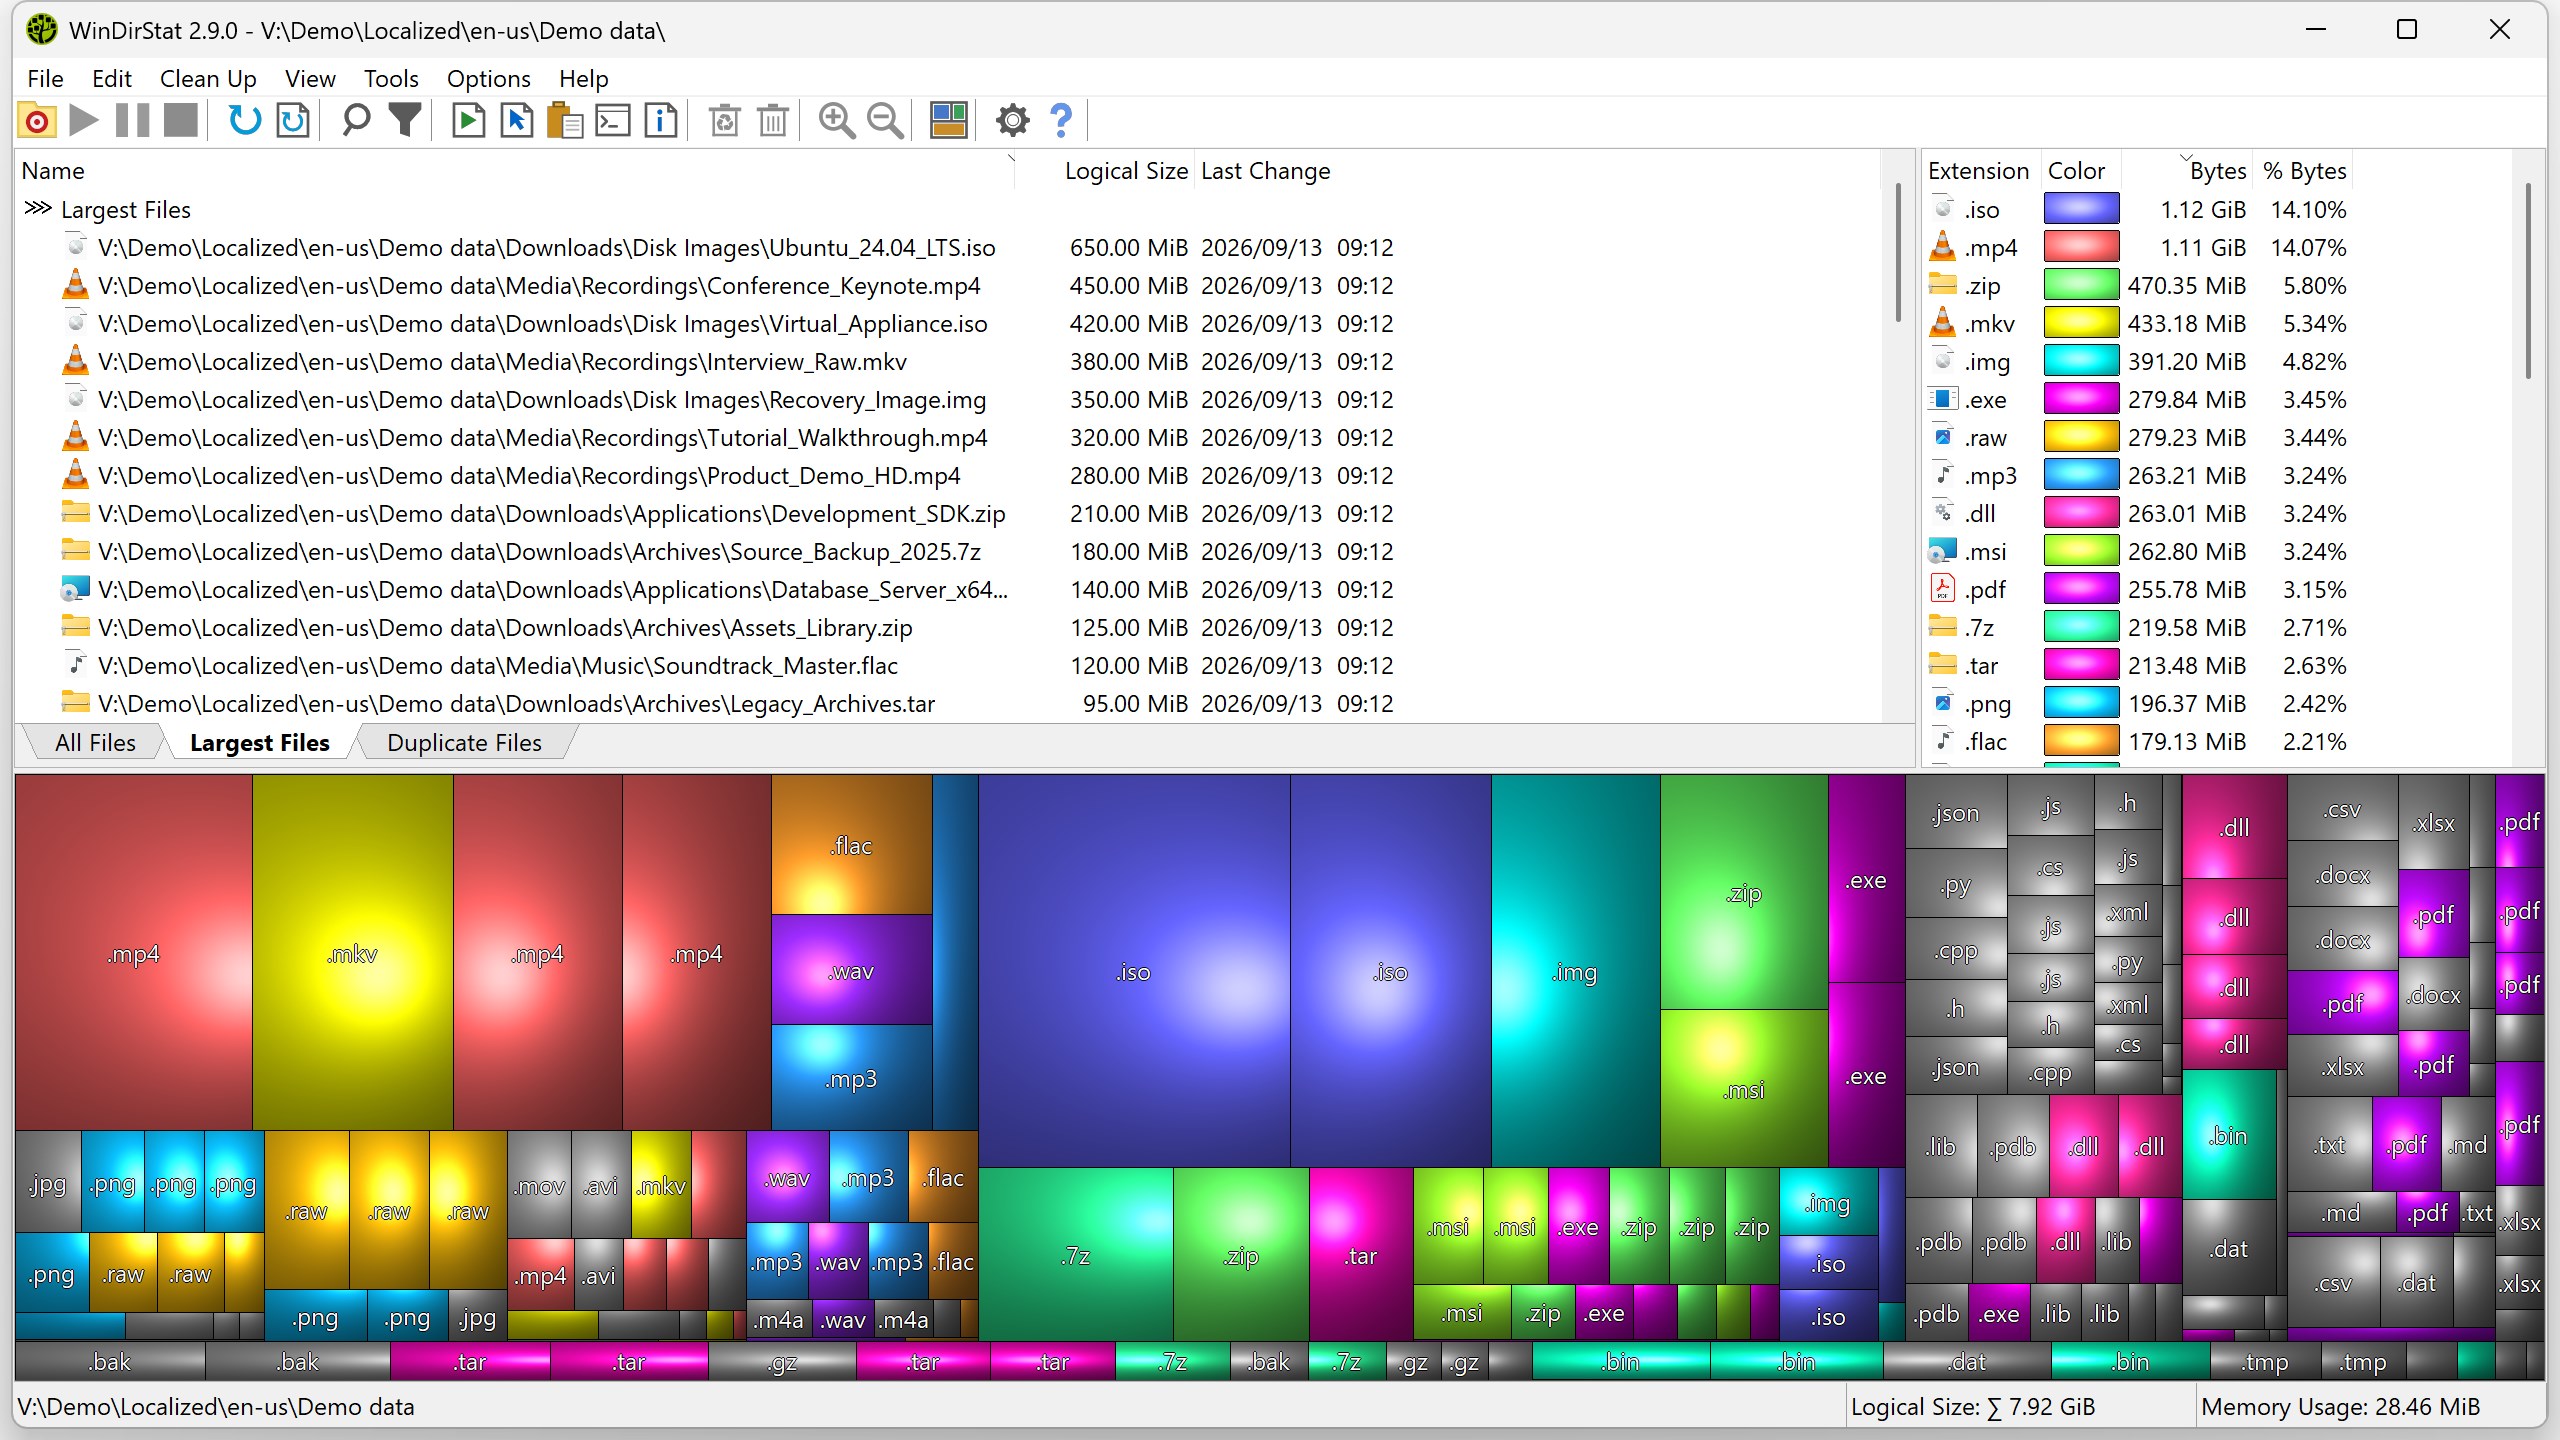Viewport: 2560px width, 1440px height.
Task: Click the Properties info document icon
Action: tap(661, 121)
